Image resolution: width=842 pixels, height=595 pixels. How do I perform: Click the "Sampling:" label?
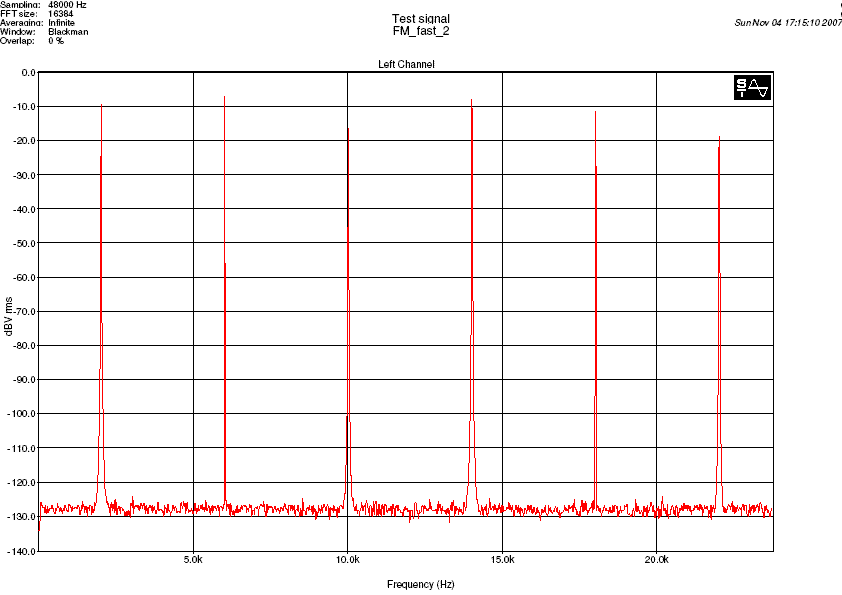(20, 4)
